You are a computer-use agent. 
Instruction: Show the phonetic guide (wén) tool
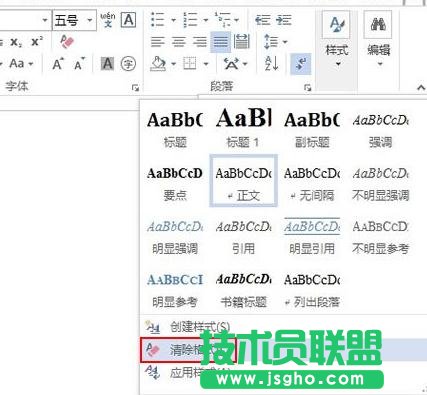[108, 20]
